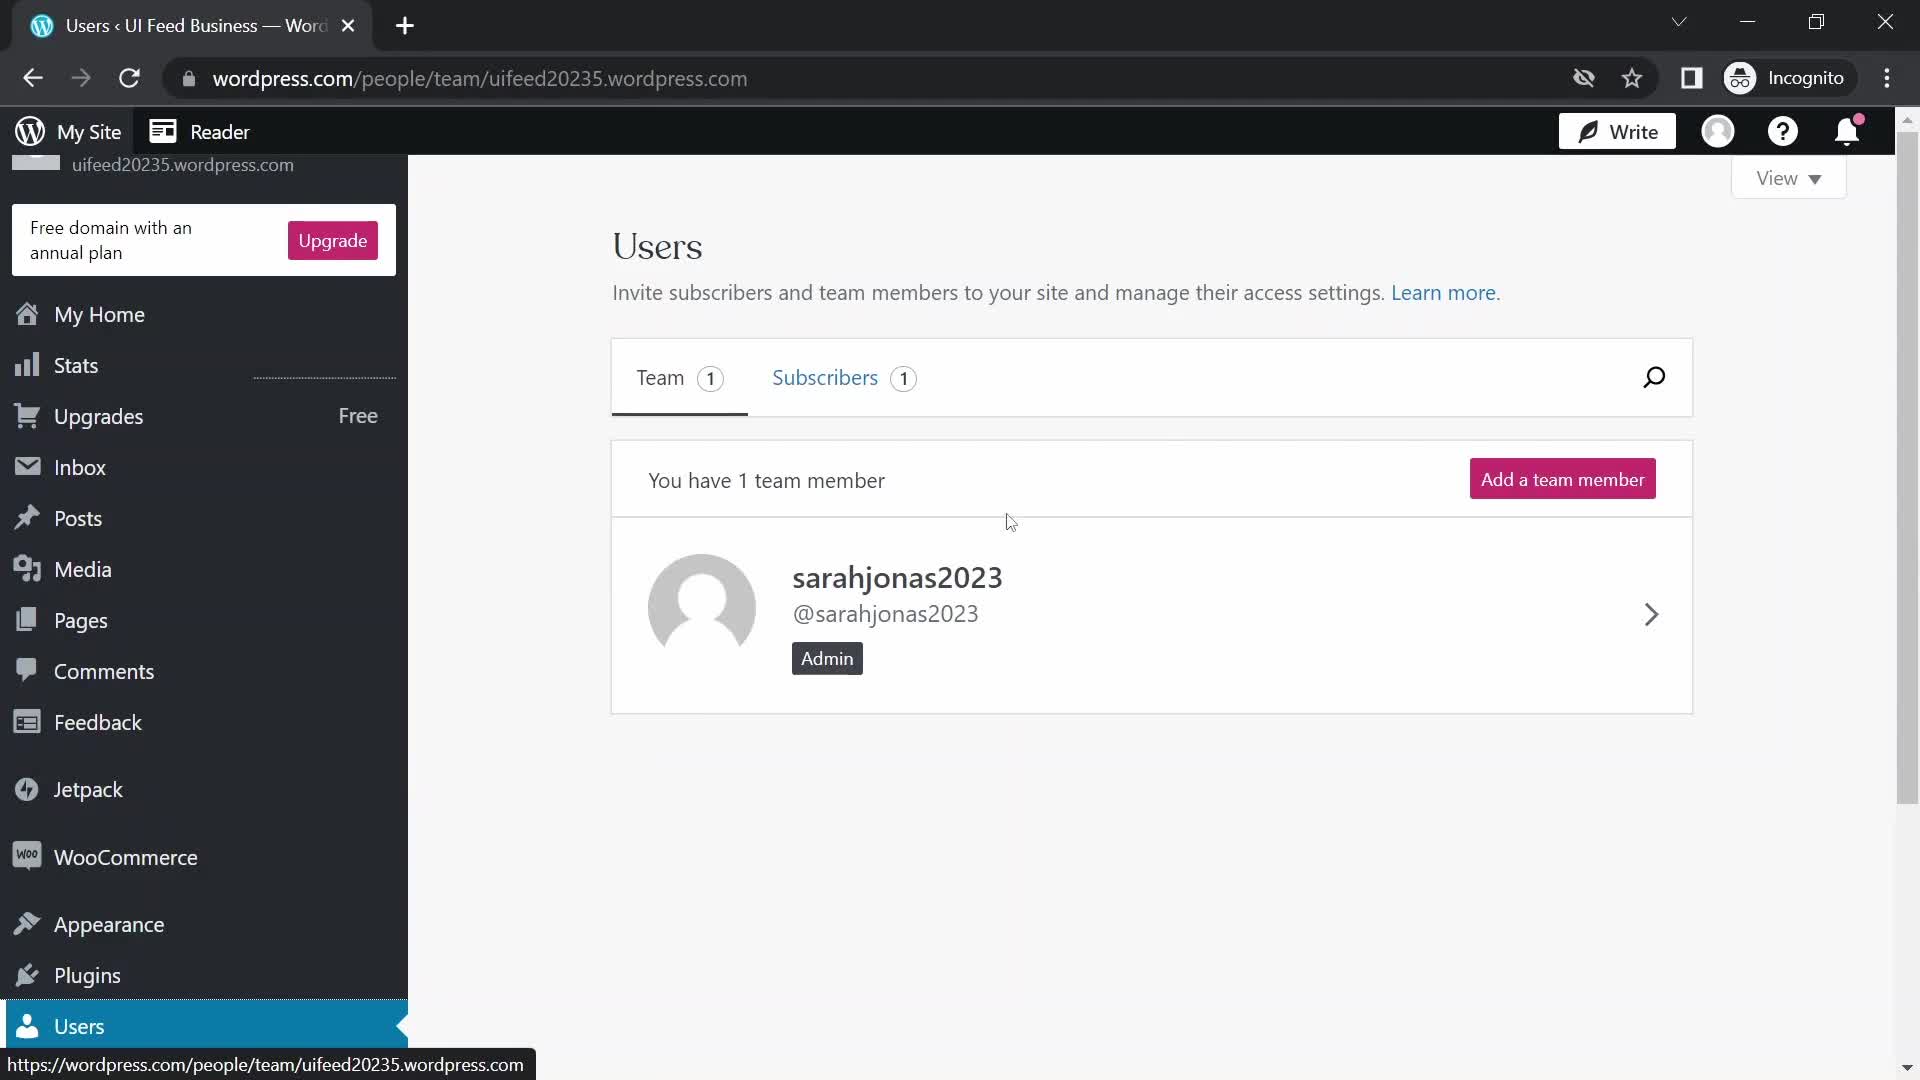Switch to the Subscribers tab

pos(824,377)
